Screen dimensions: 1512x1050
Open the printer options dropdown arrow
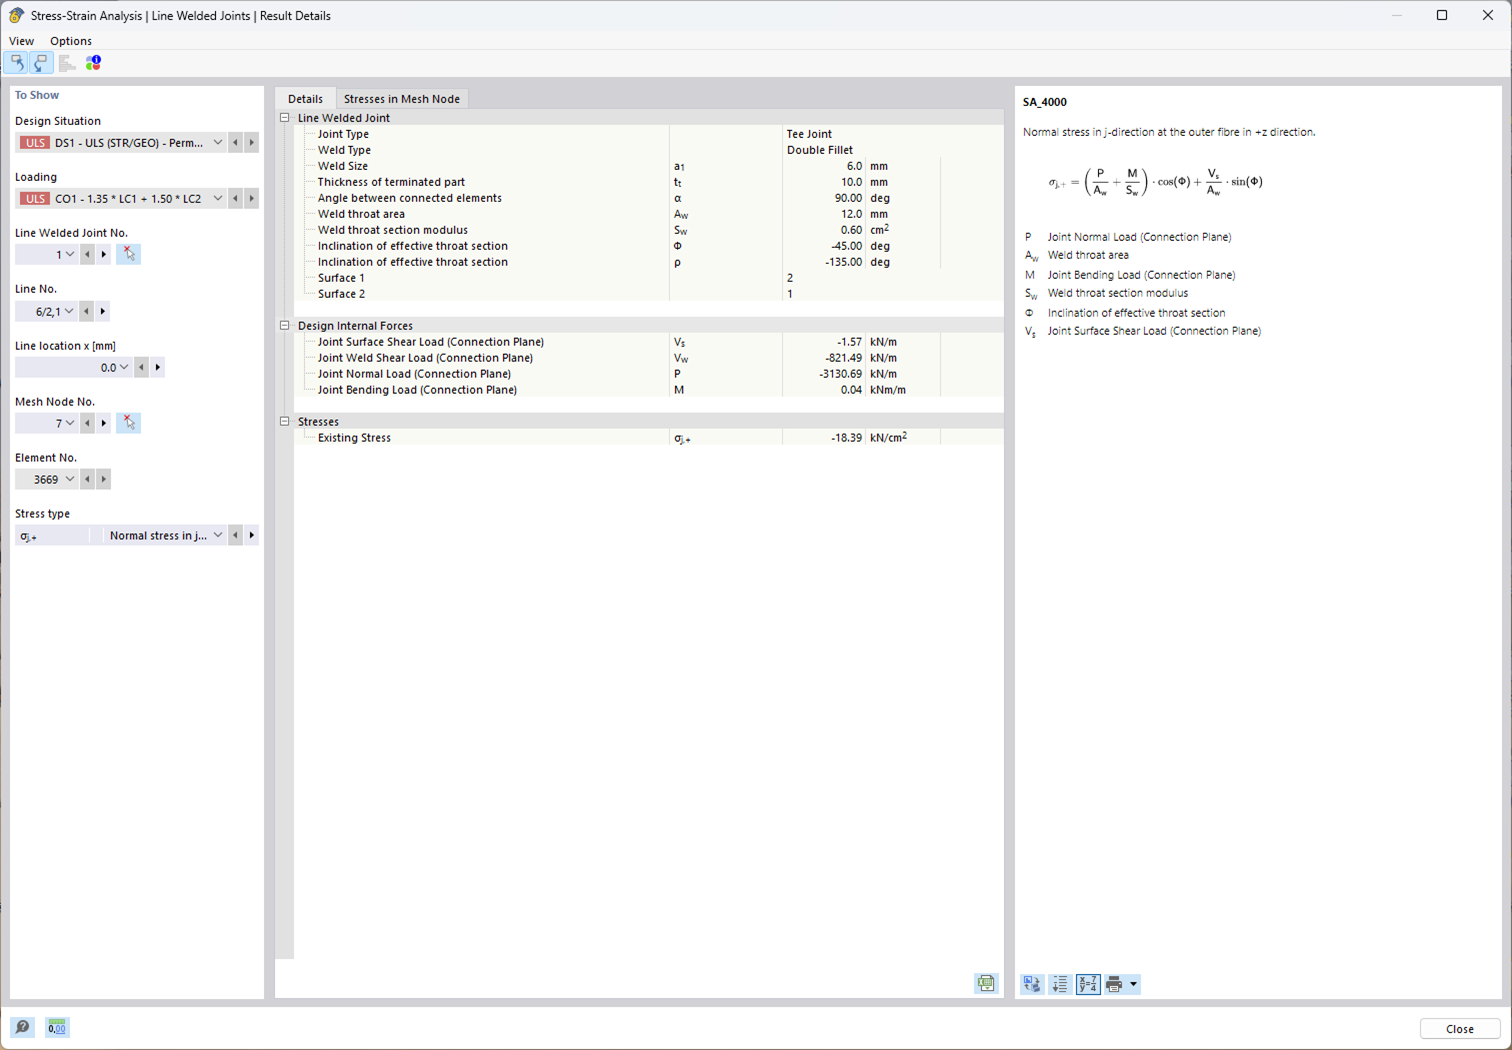point(1134,985)
